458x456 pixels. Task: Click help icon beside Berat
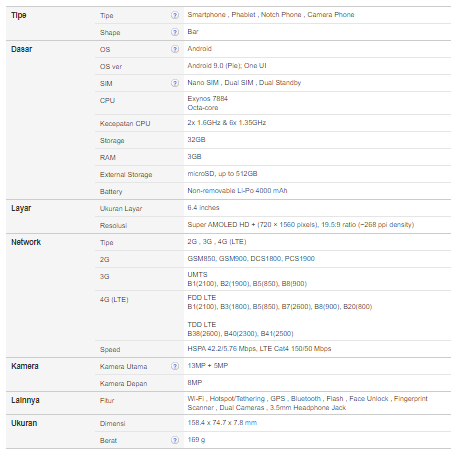pyautogui.click(x=175, y=440)
